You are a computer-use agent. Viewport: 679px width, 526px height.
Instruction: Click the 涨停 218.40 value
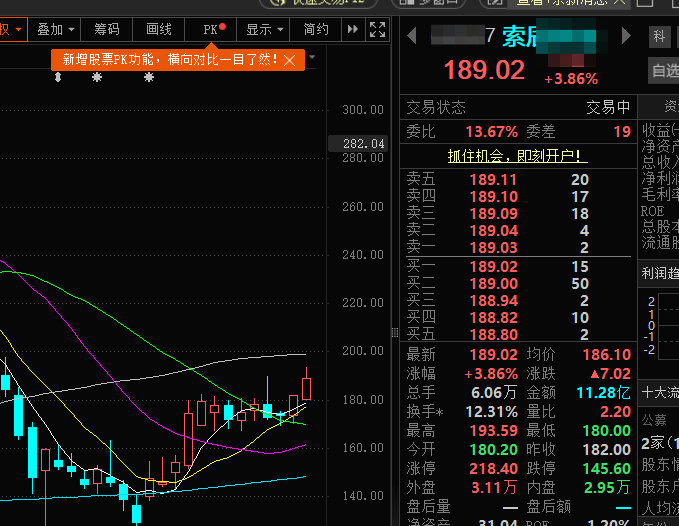[494, 469]
